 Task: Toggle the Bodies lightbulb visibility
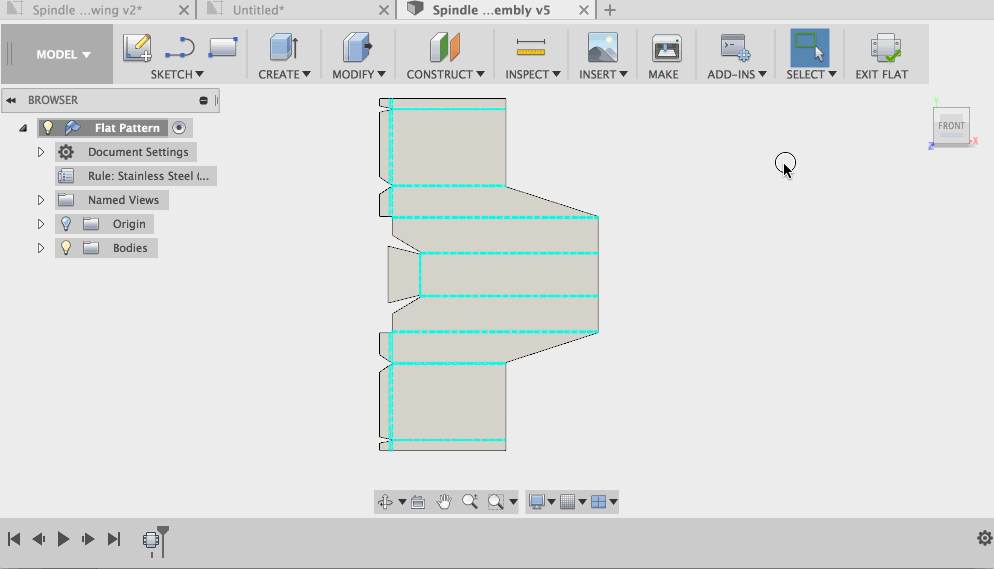[66, 248]
